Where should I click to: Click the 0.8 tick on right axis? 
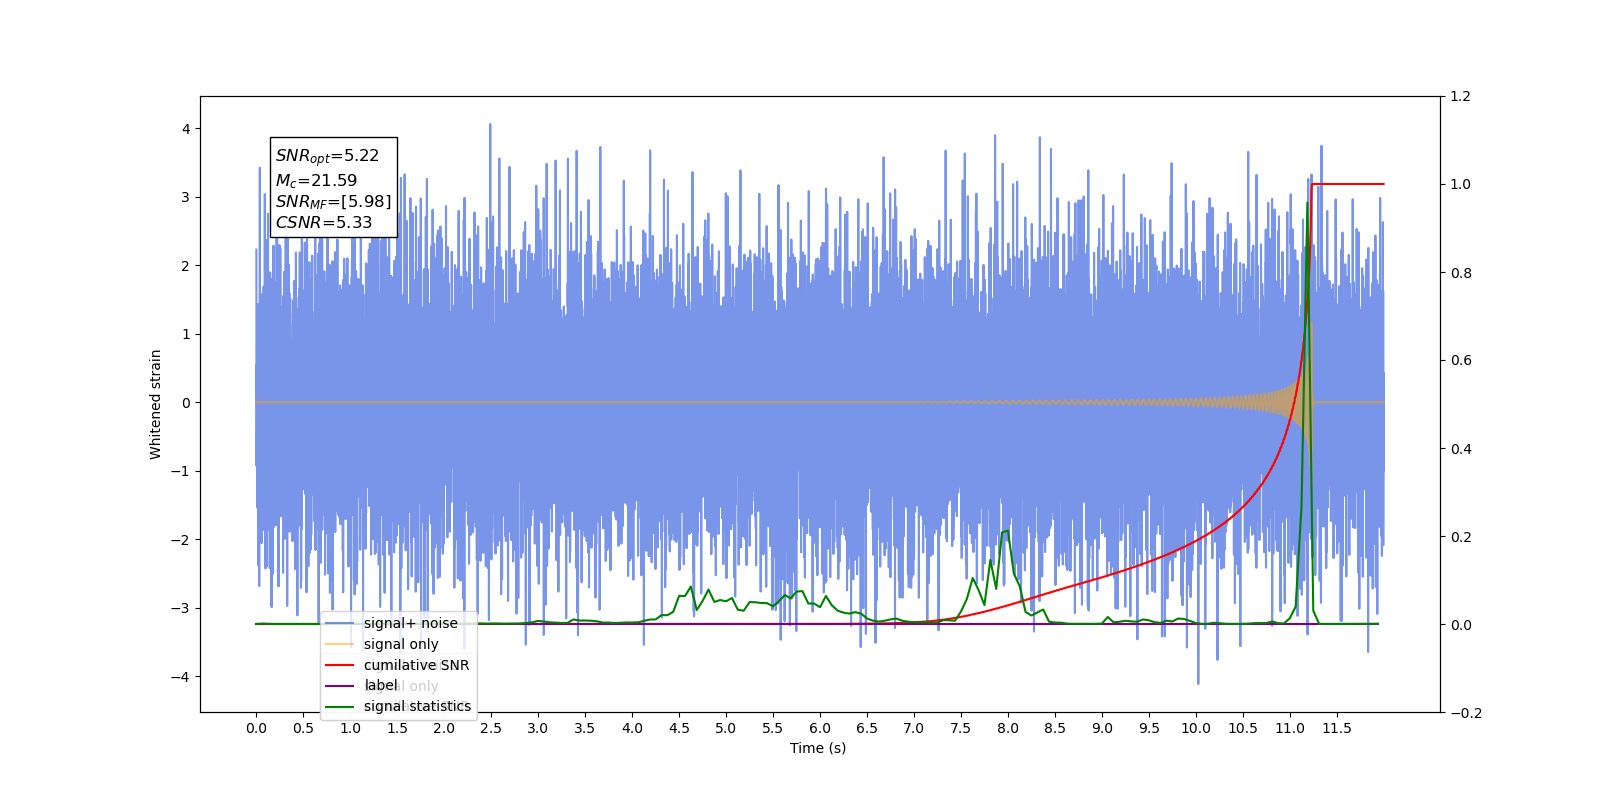point(1461,273)
